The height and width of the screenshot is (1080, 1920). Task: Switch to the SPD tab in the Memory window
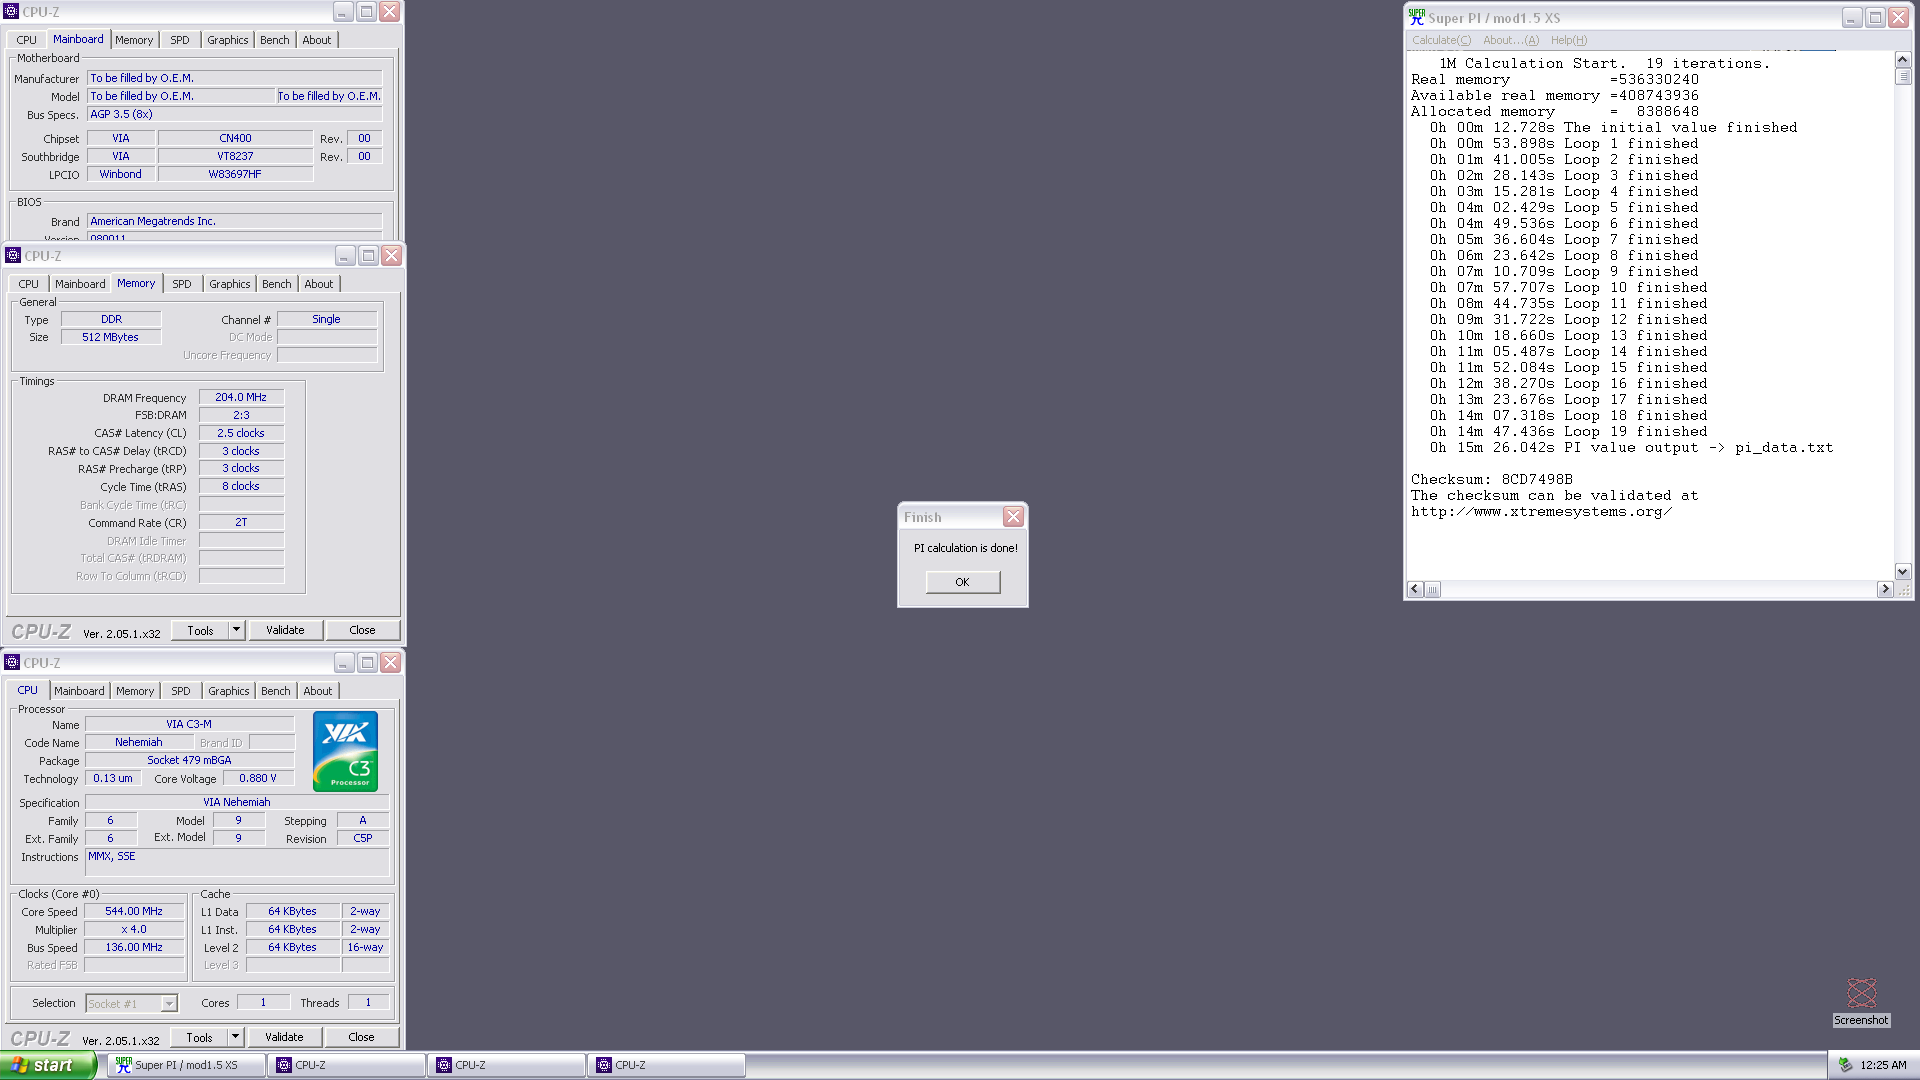181,284
